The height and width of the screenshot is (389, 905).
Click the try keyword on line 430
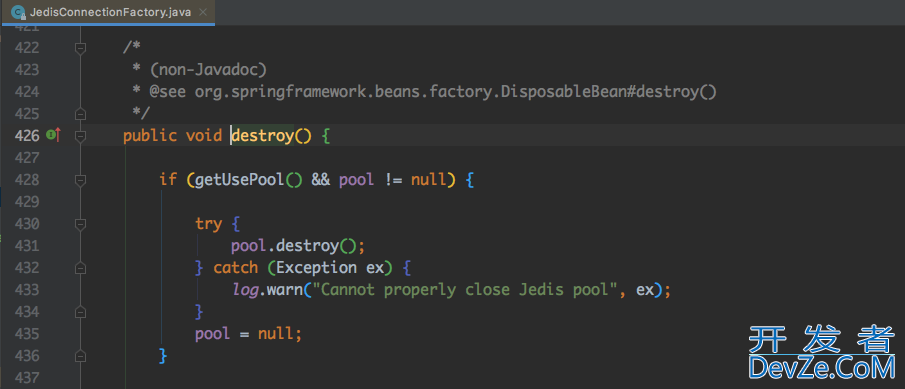(x=208, y=224)
